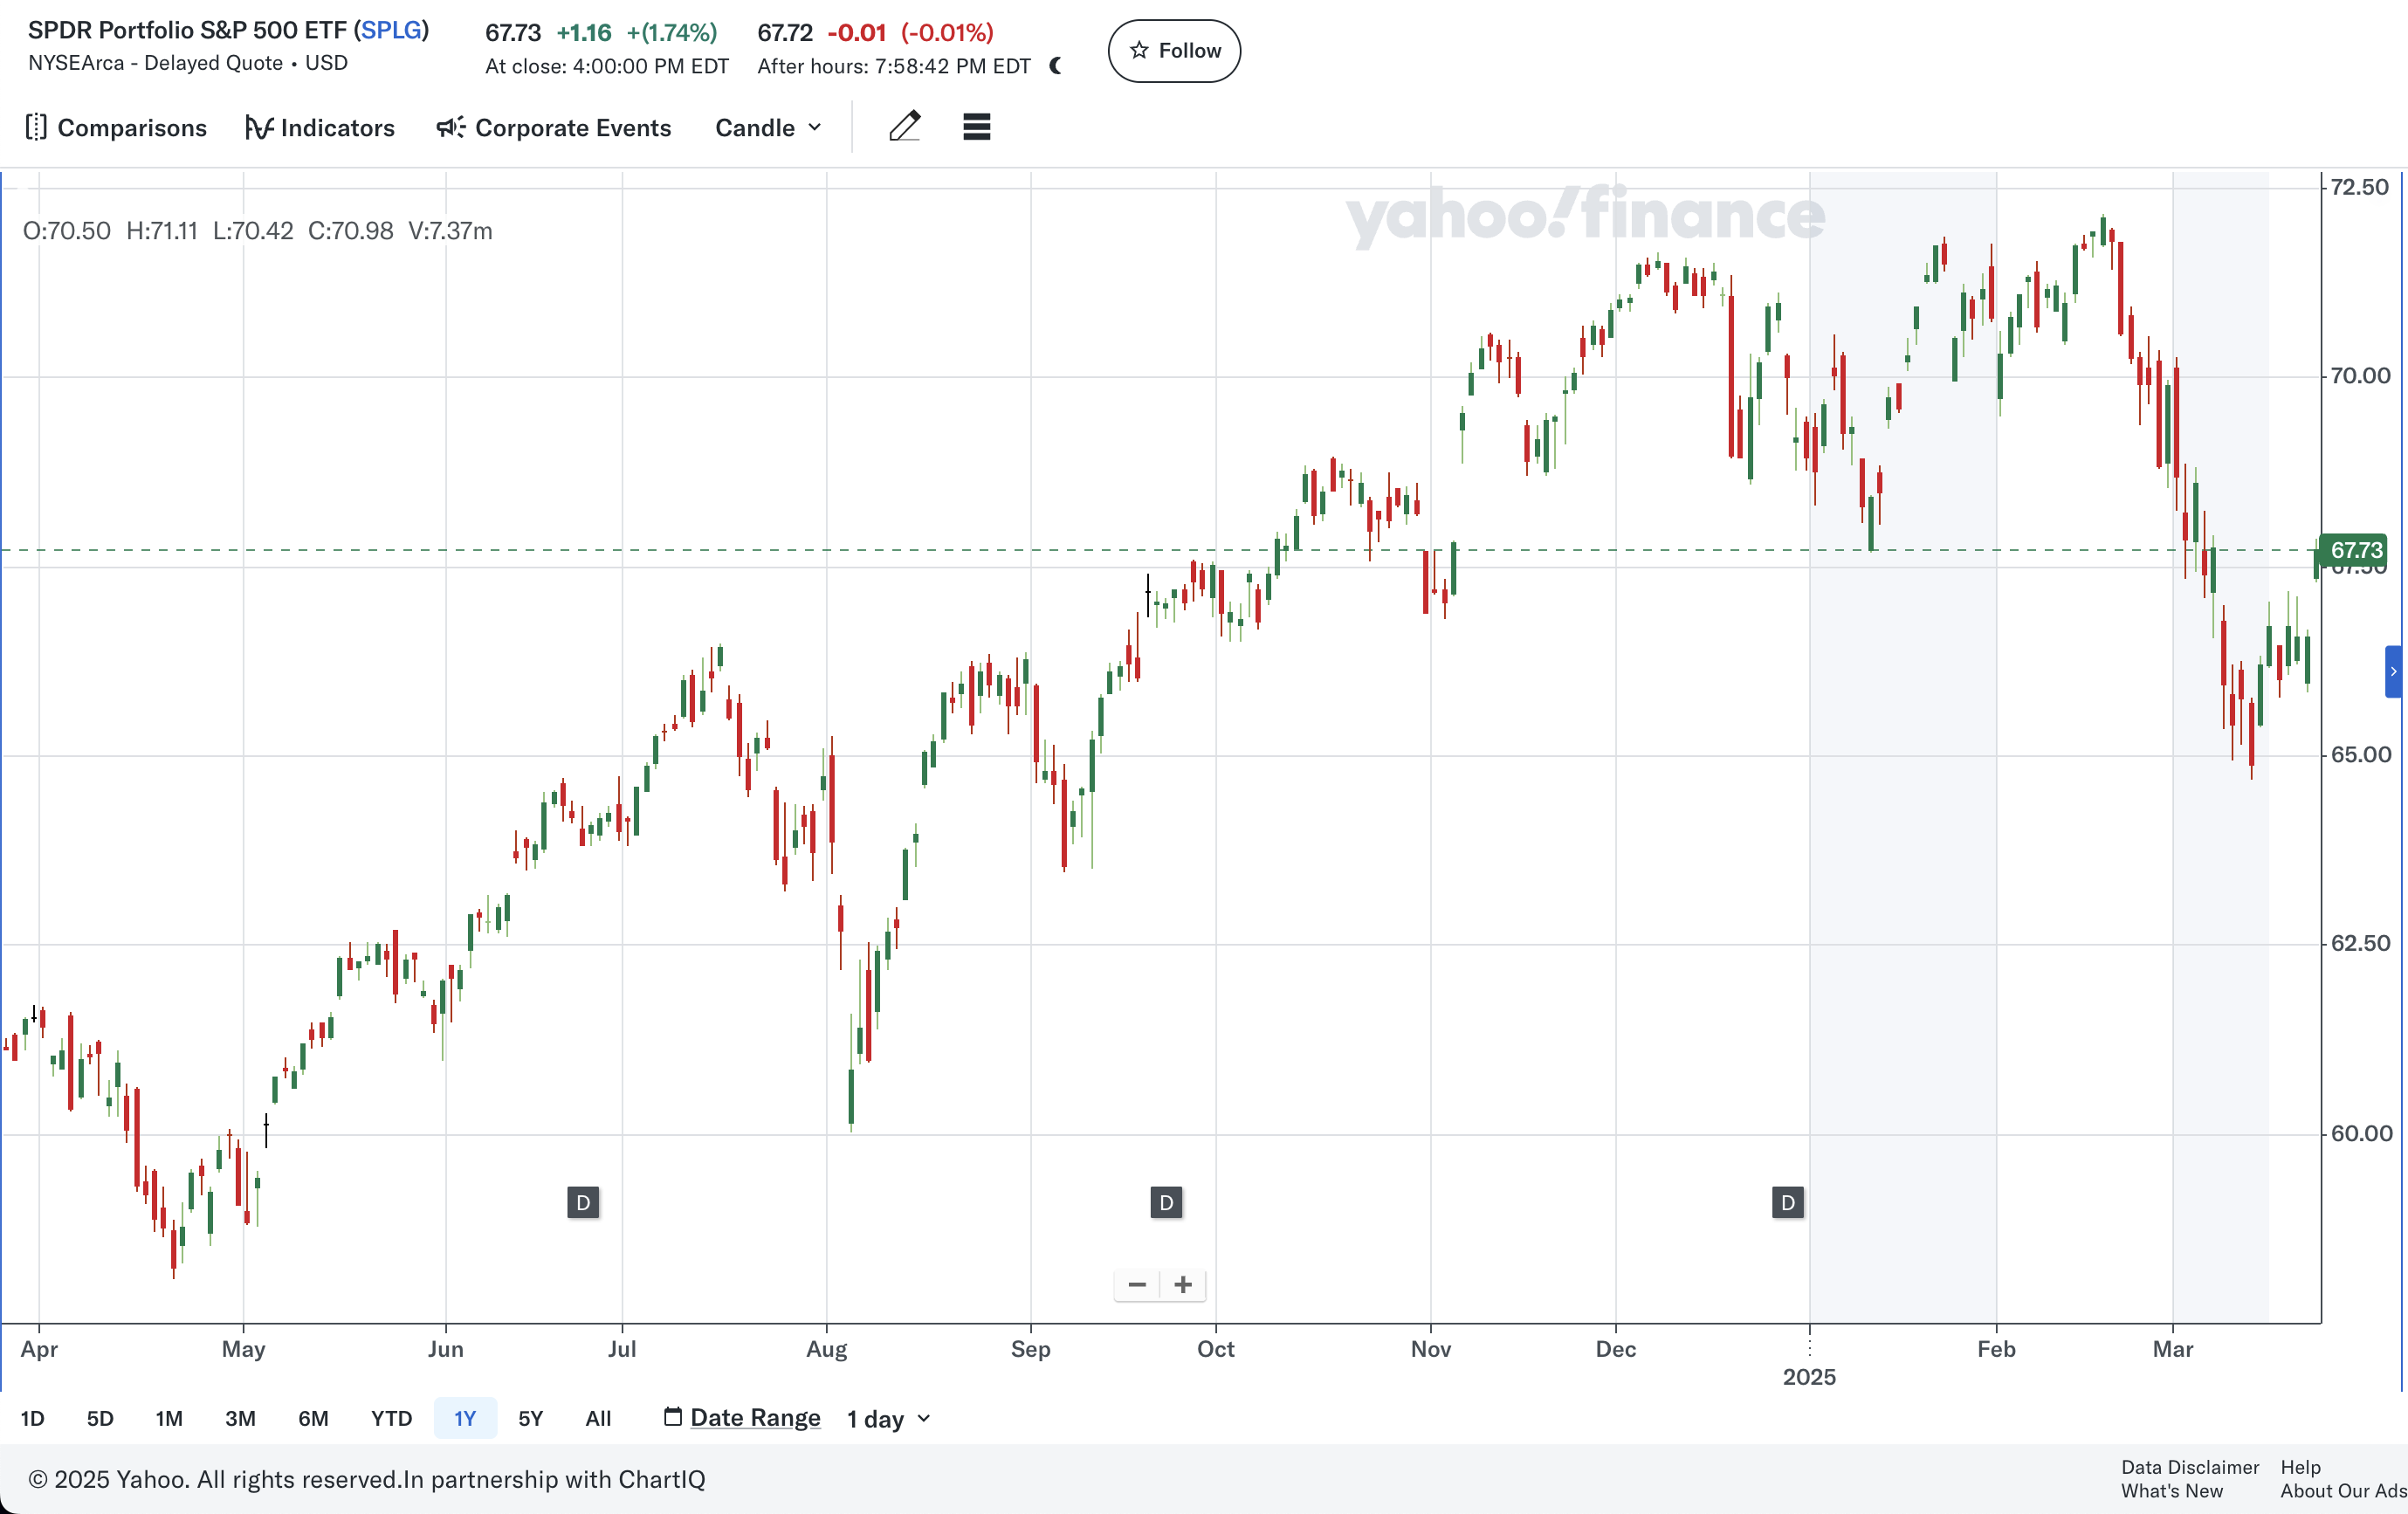Open the hamburger chart settings menu
The image size is (2408, 1514).
tap(976, 127)
